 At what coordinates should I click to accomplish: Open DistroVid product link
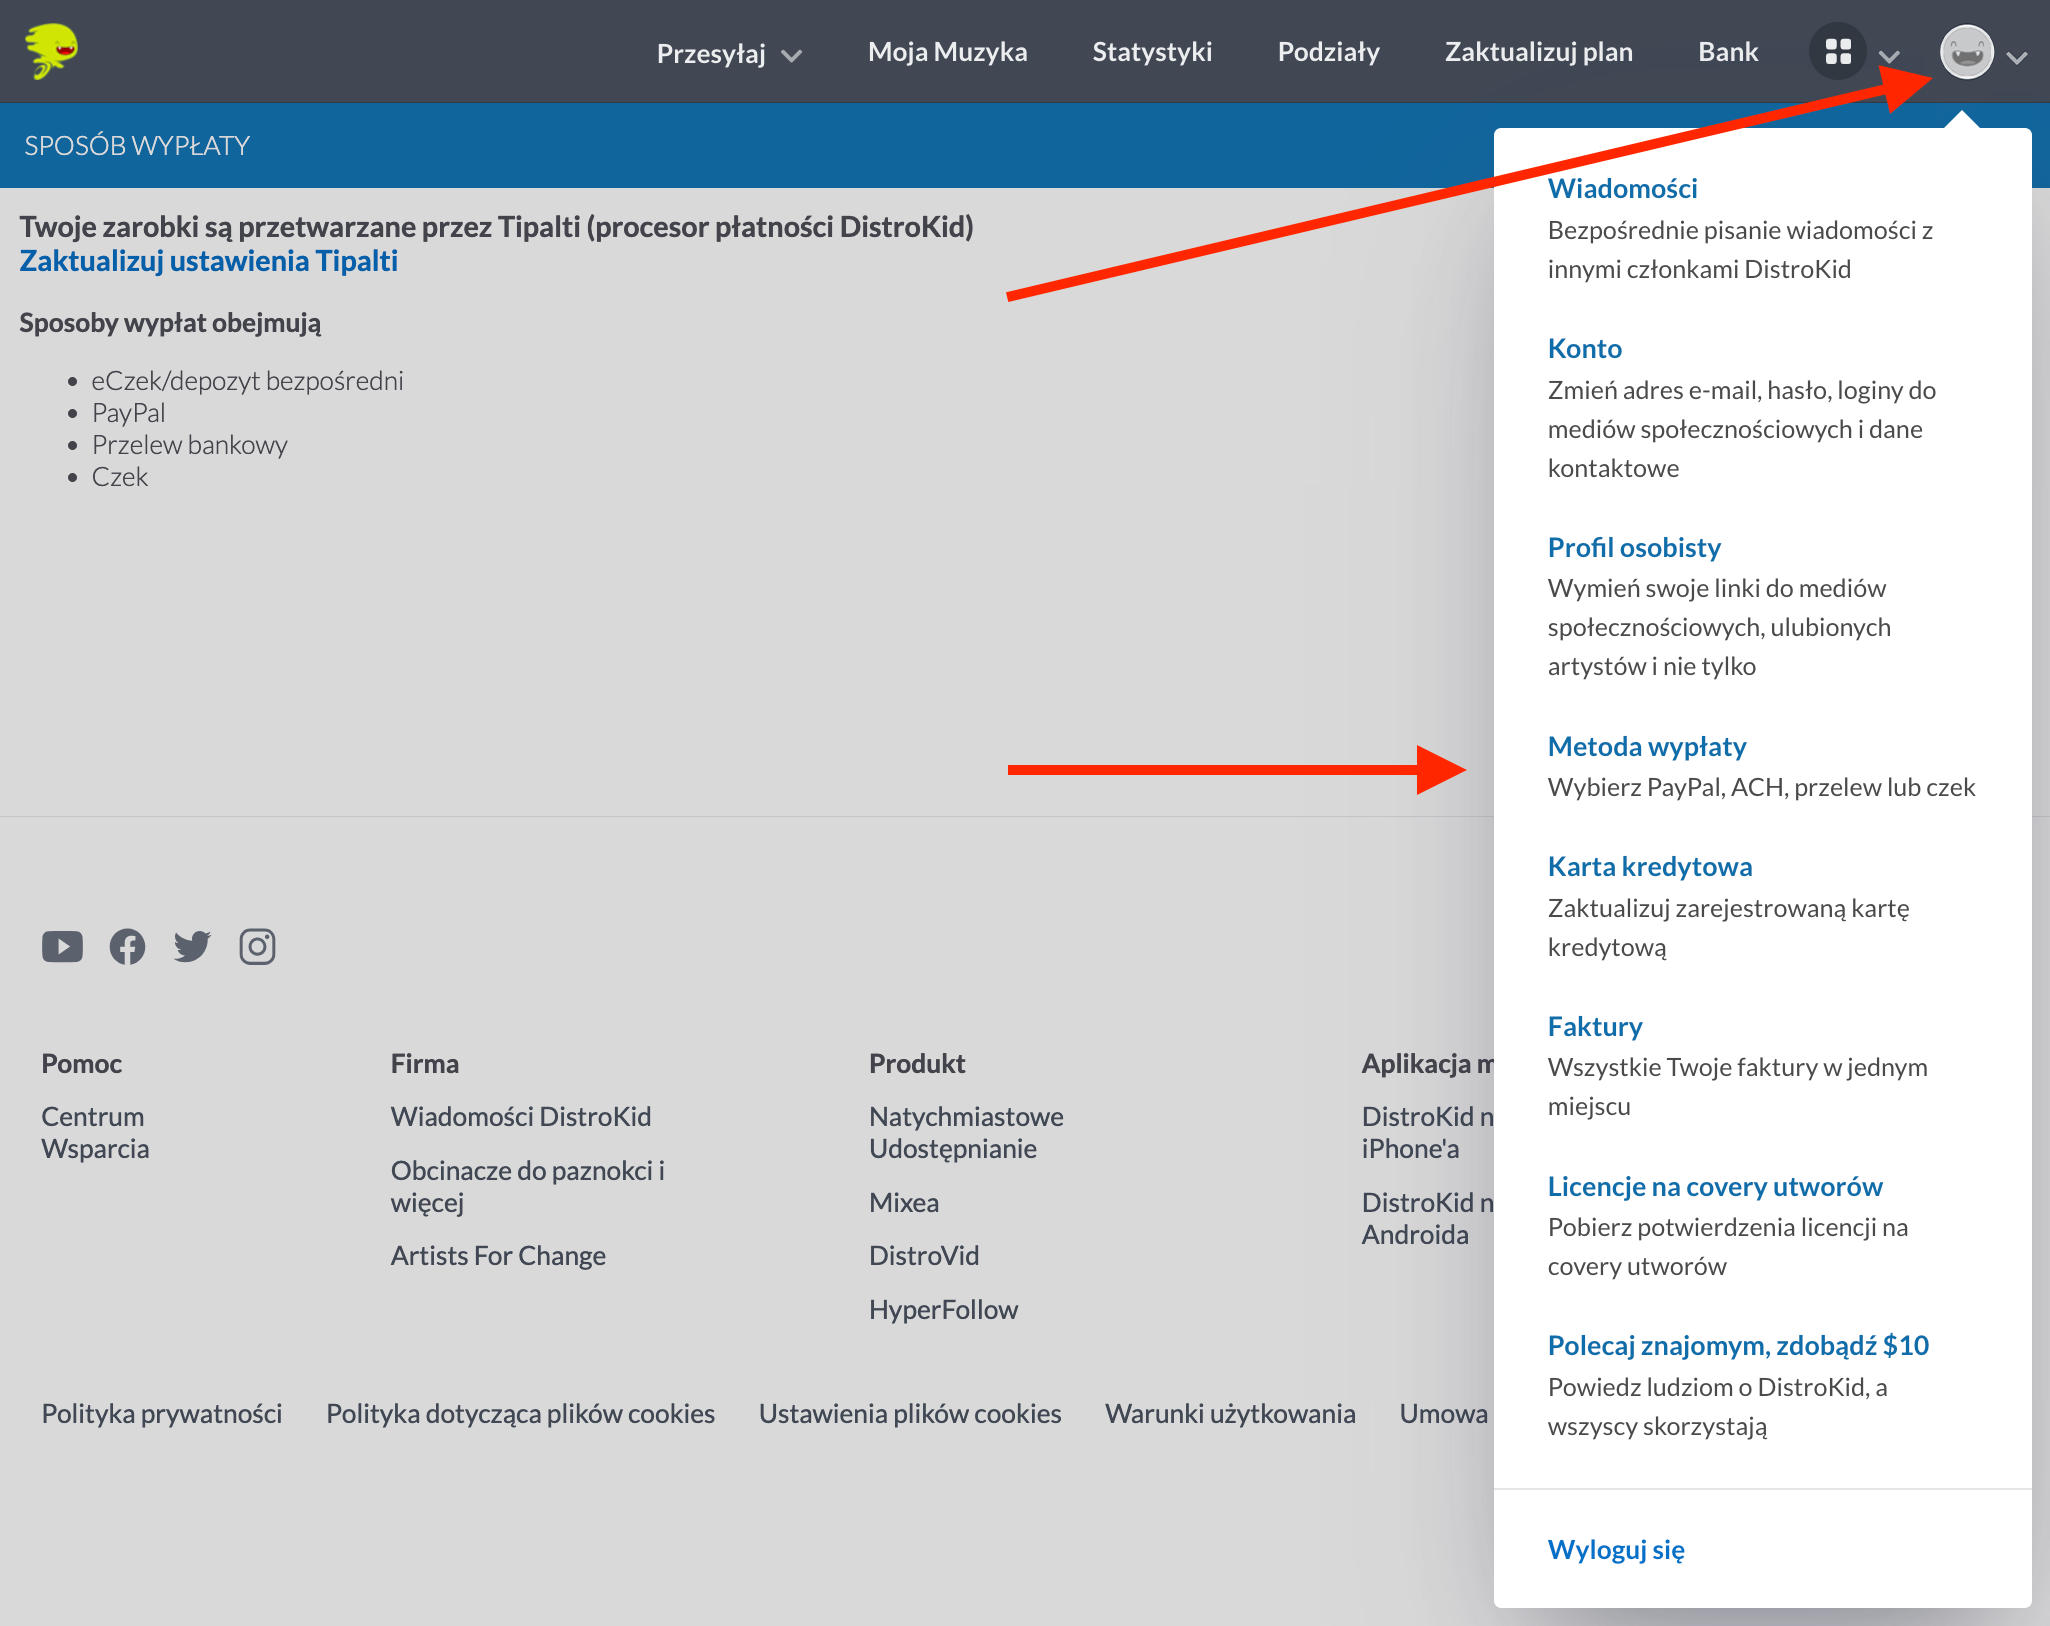[x=924, y=1255]
